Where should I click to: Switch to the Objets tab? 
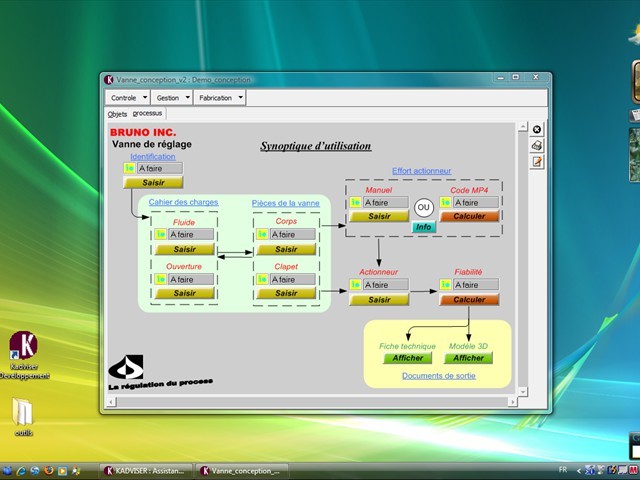pyautogui.click(x=117, y=114)
